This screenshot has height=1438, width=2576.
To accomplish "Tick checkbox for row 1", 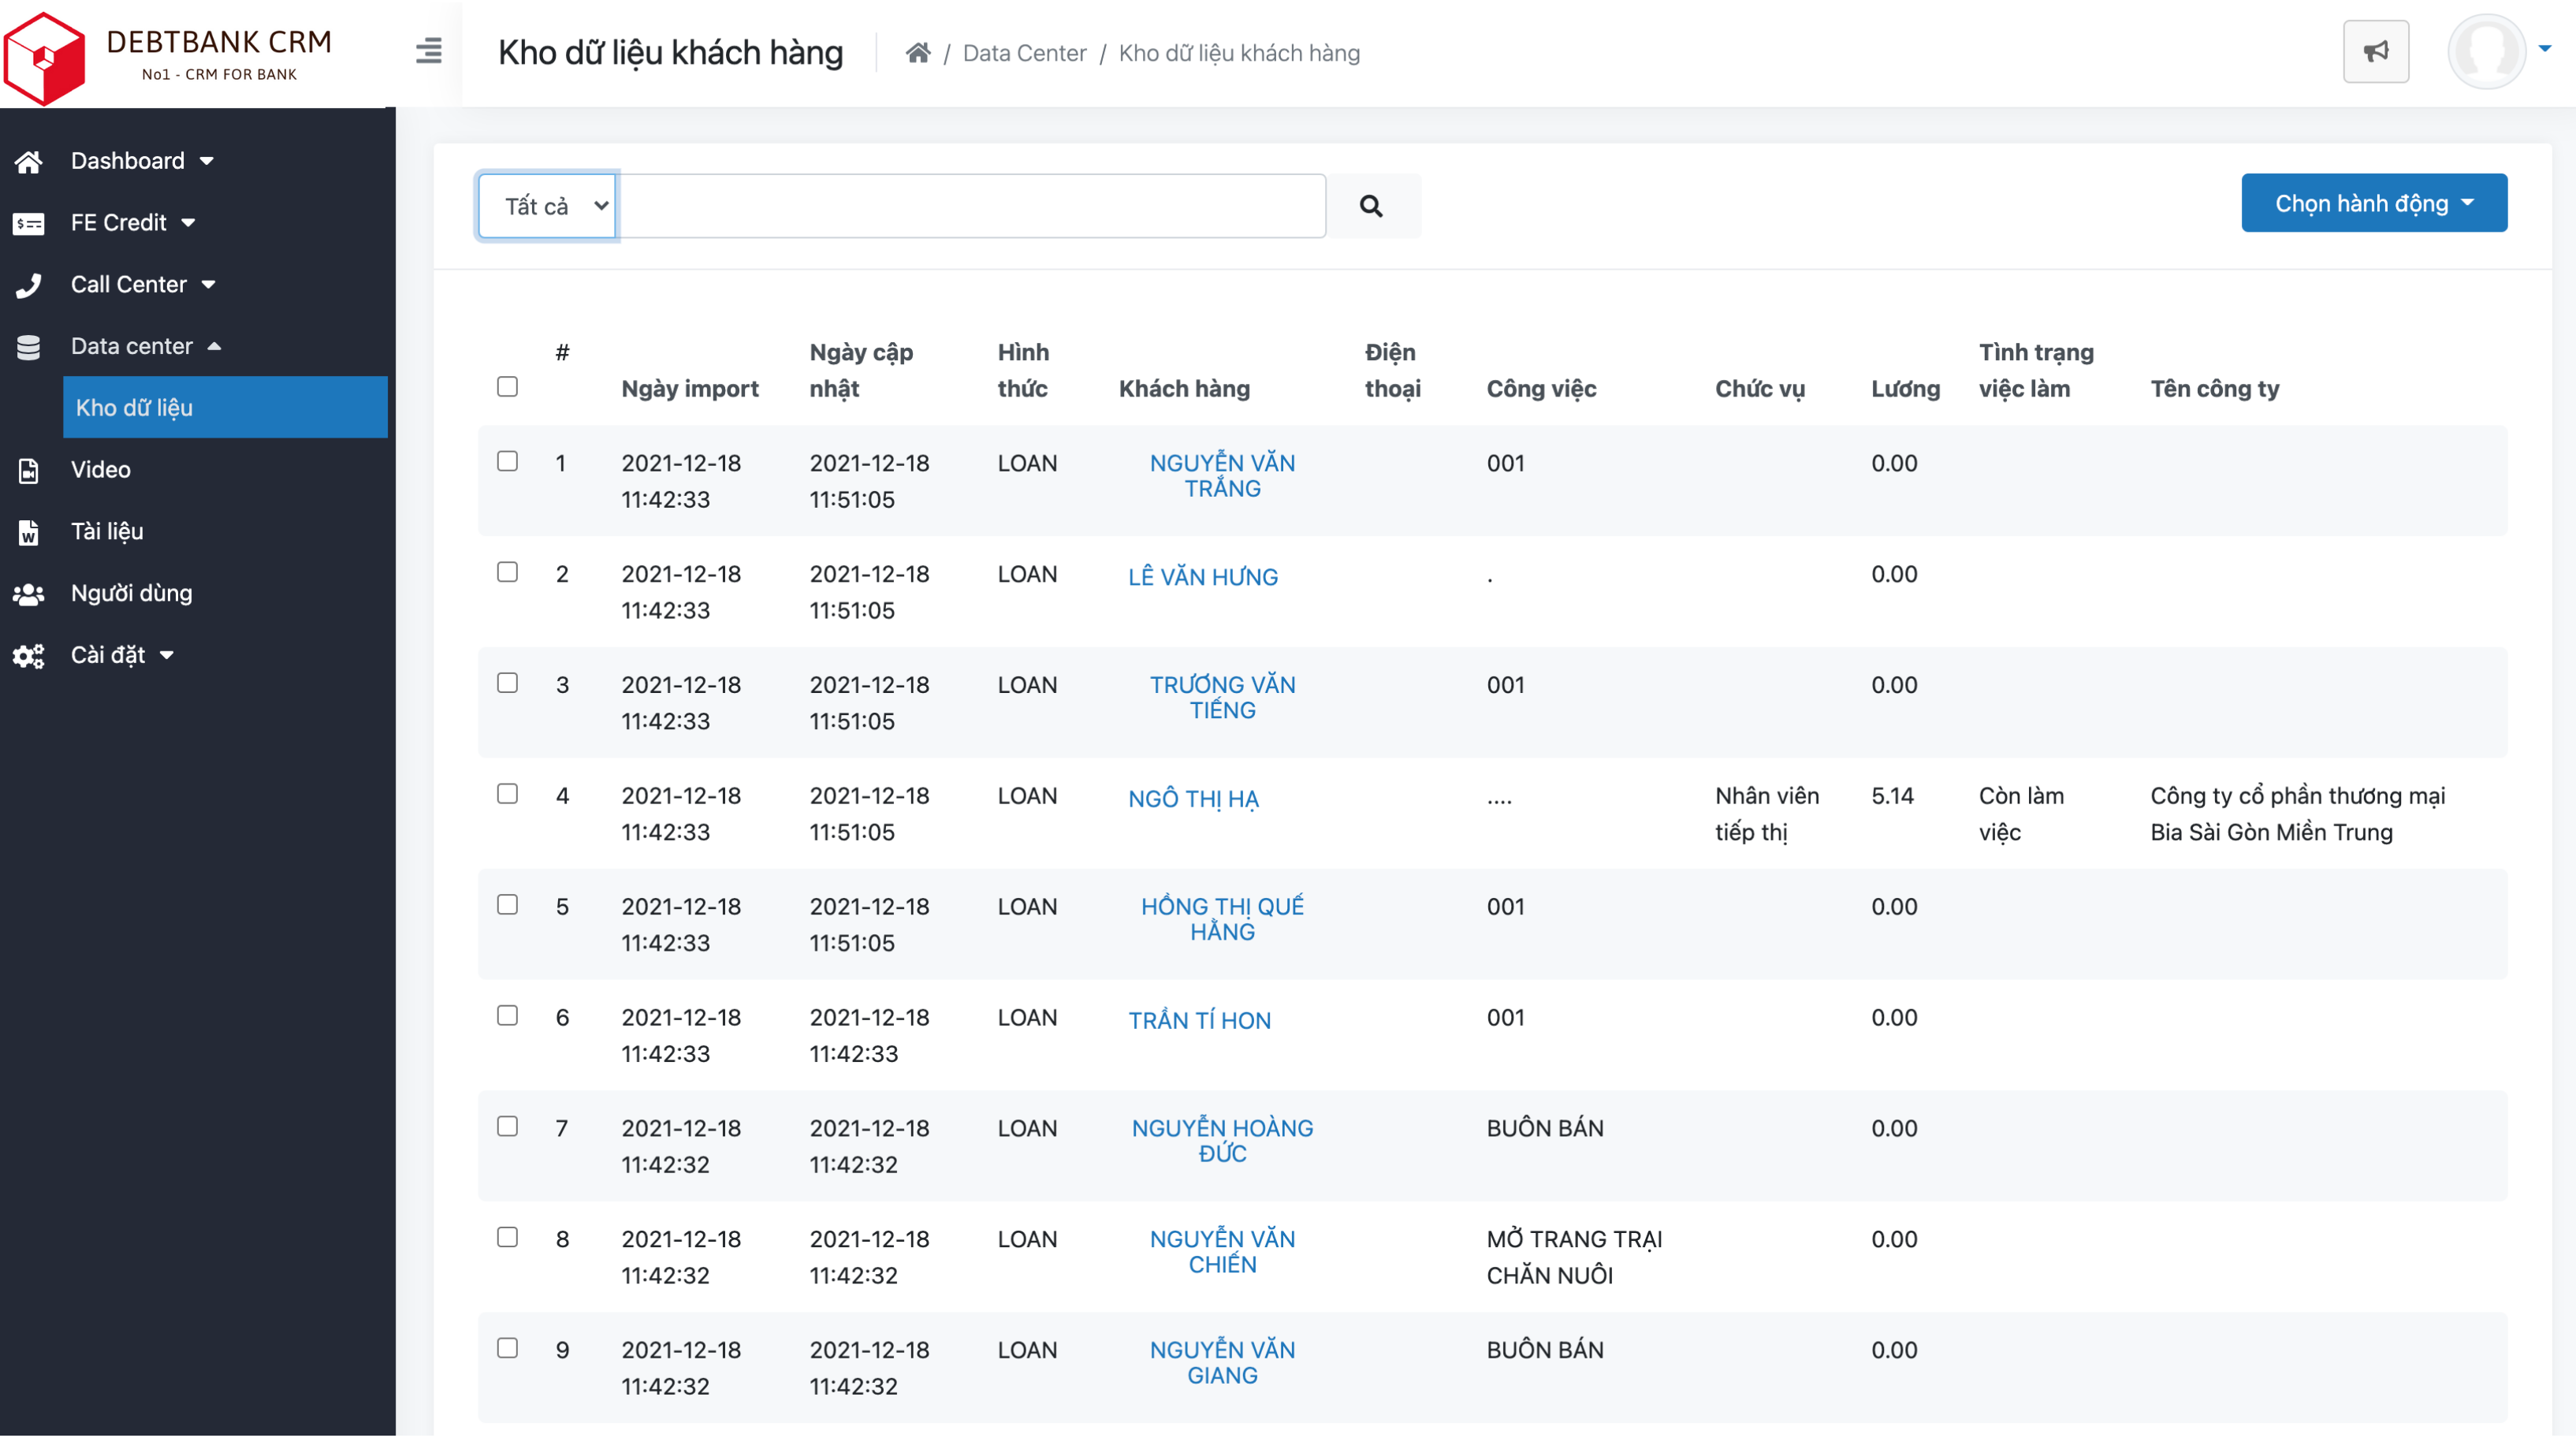I will coord(507,461).
